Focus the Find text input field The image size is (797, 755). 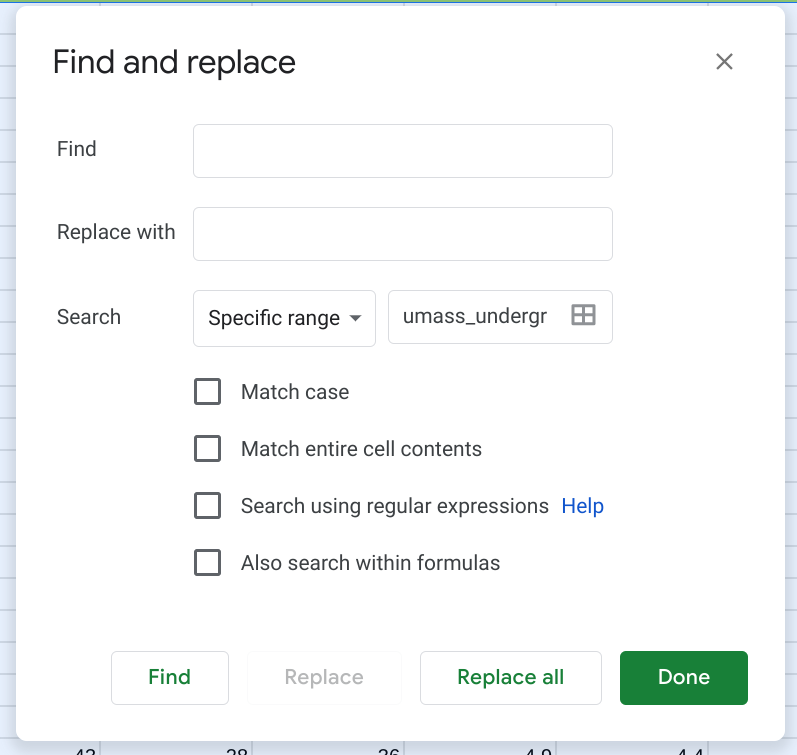(402, 151)
